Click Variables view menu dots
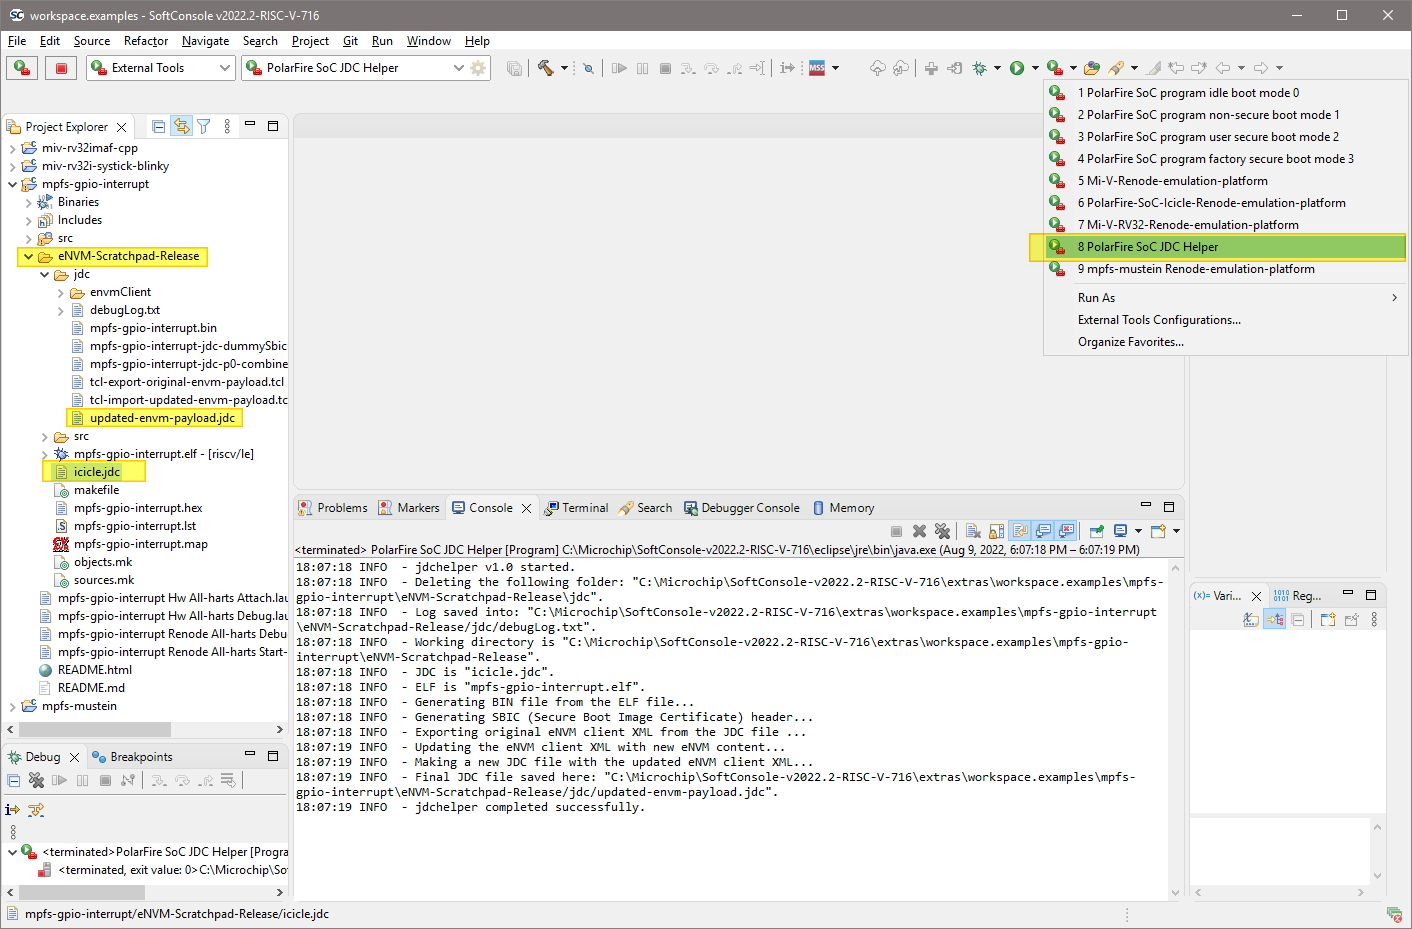Screen dimensions: 1412x929 pos(1374,620)
